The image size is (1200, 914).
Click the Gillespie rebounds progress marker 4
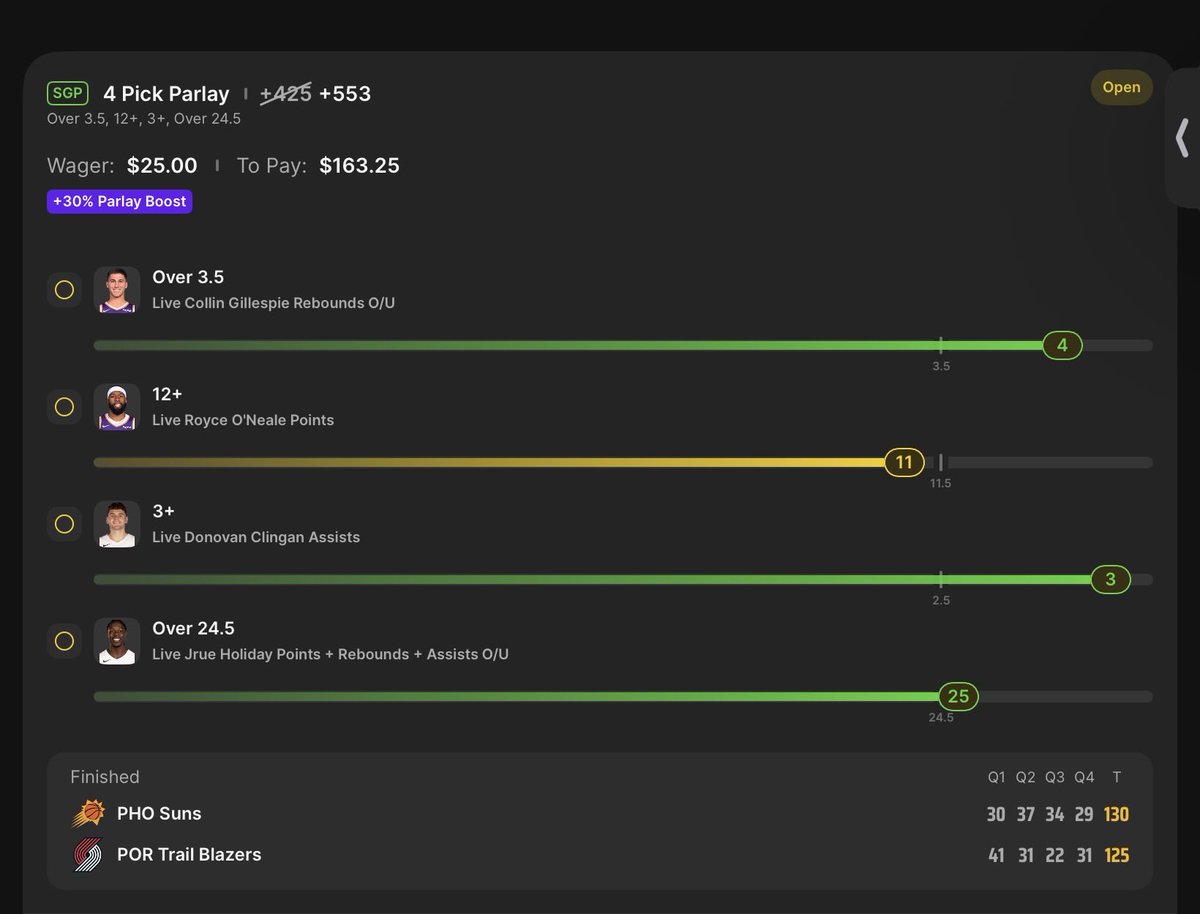click(x=1062, y=345)
